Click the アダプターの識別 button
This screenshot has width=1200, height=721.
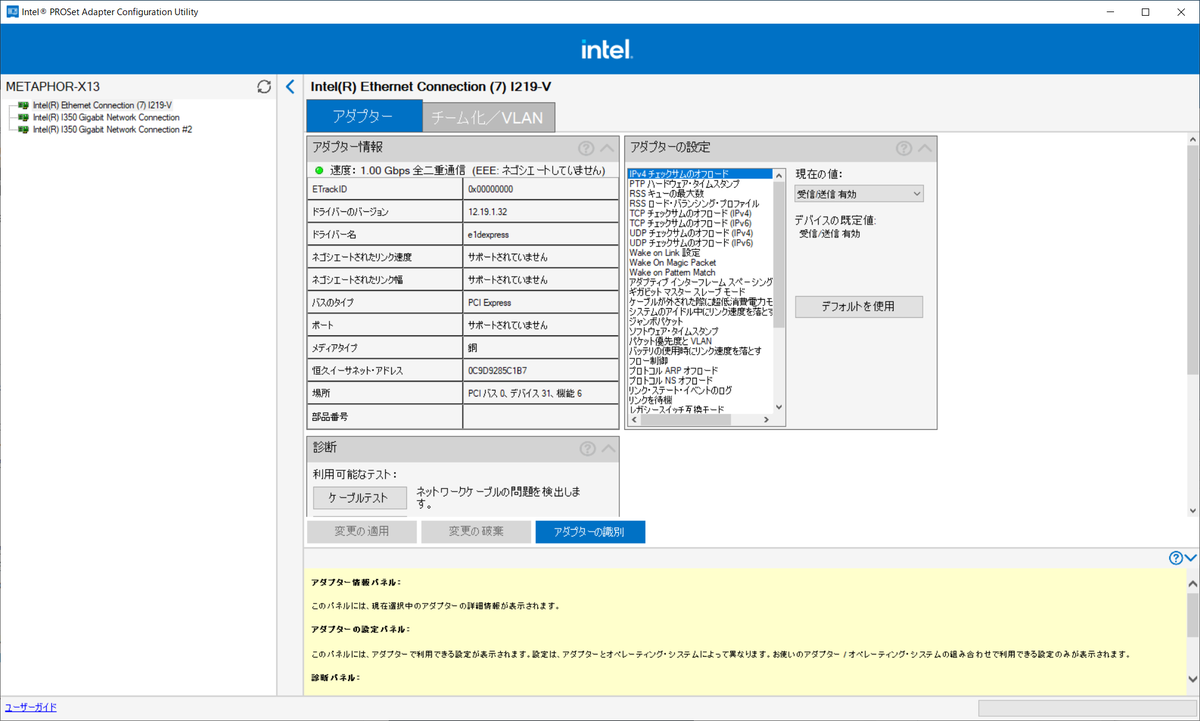coord(590,532)
